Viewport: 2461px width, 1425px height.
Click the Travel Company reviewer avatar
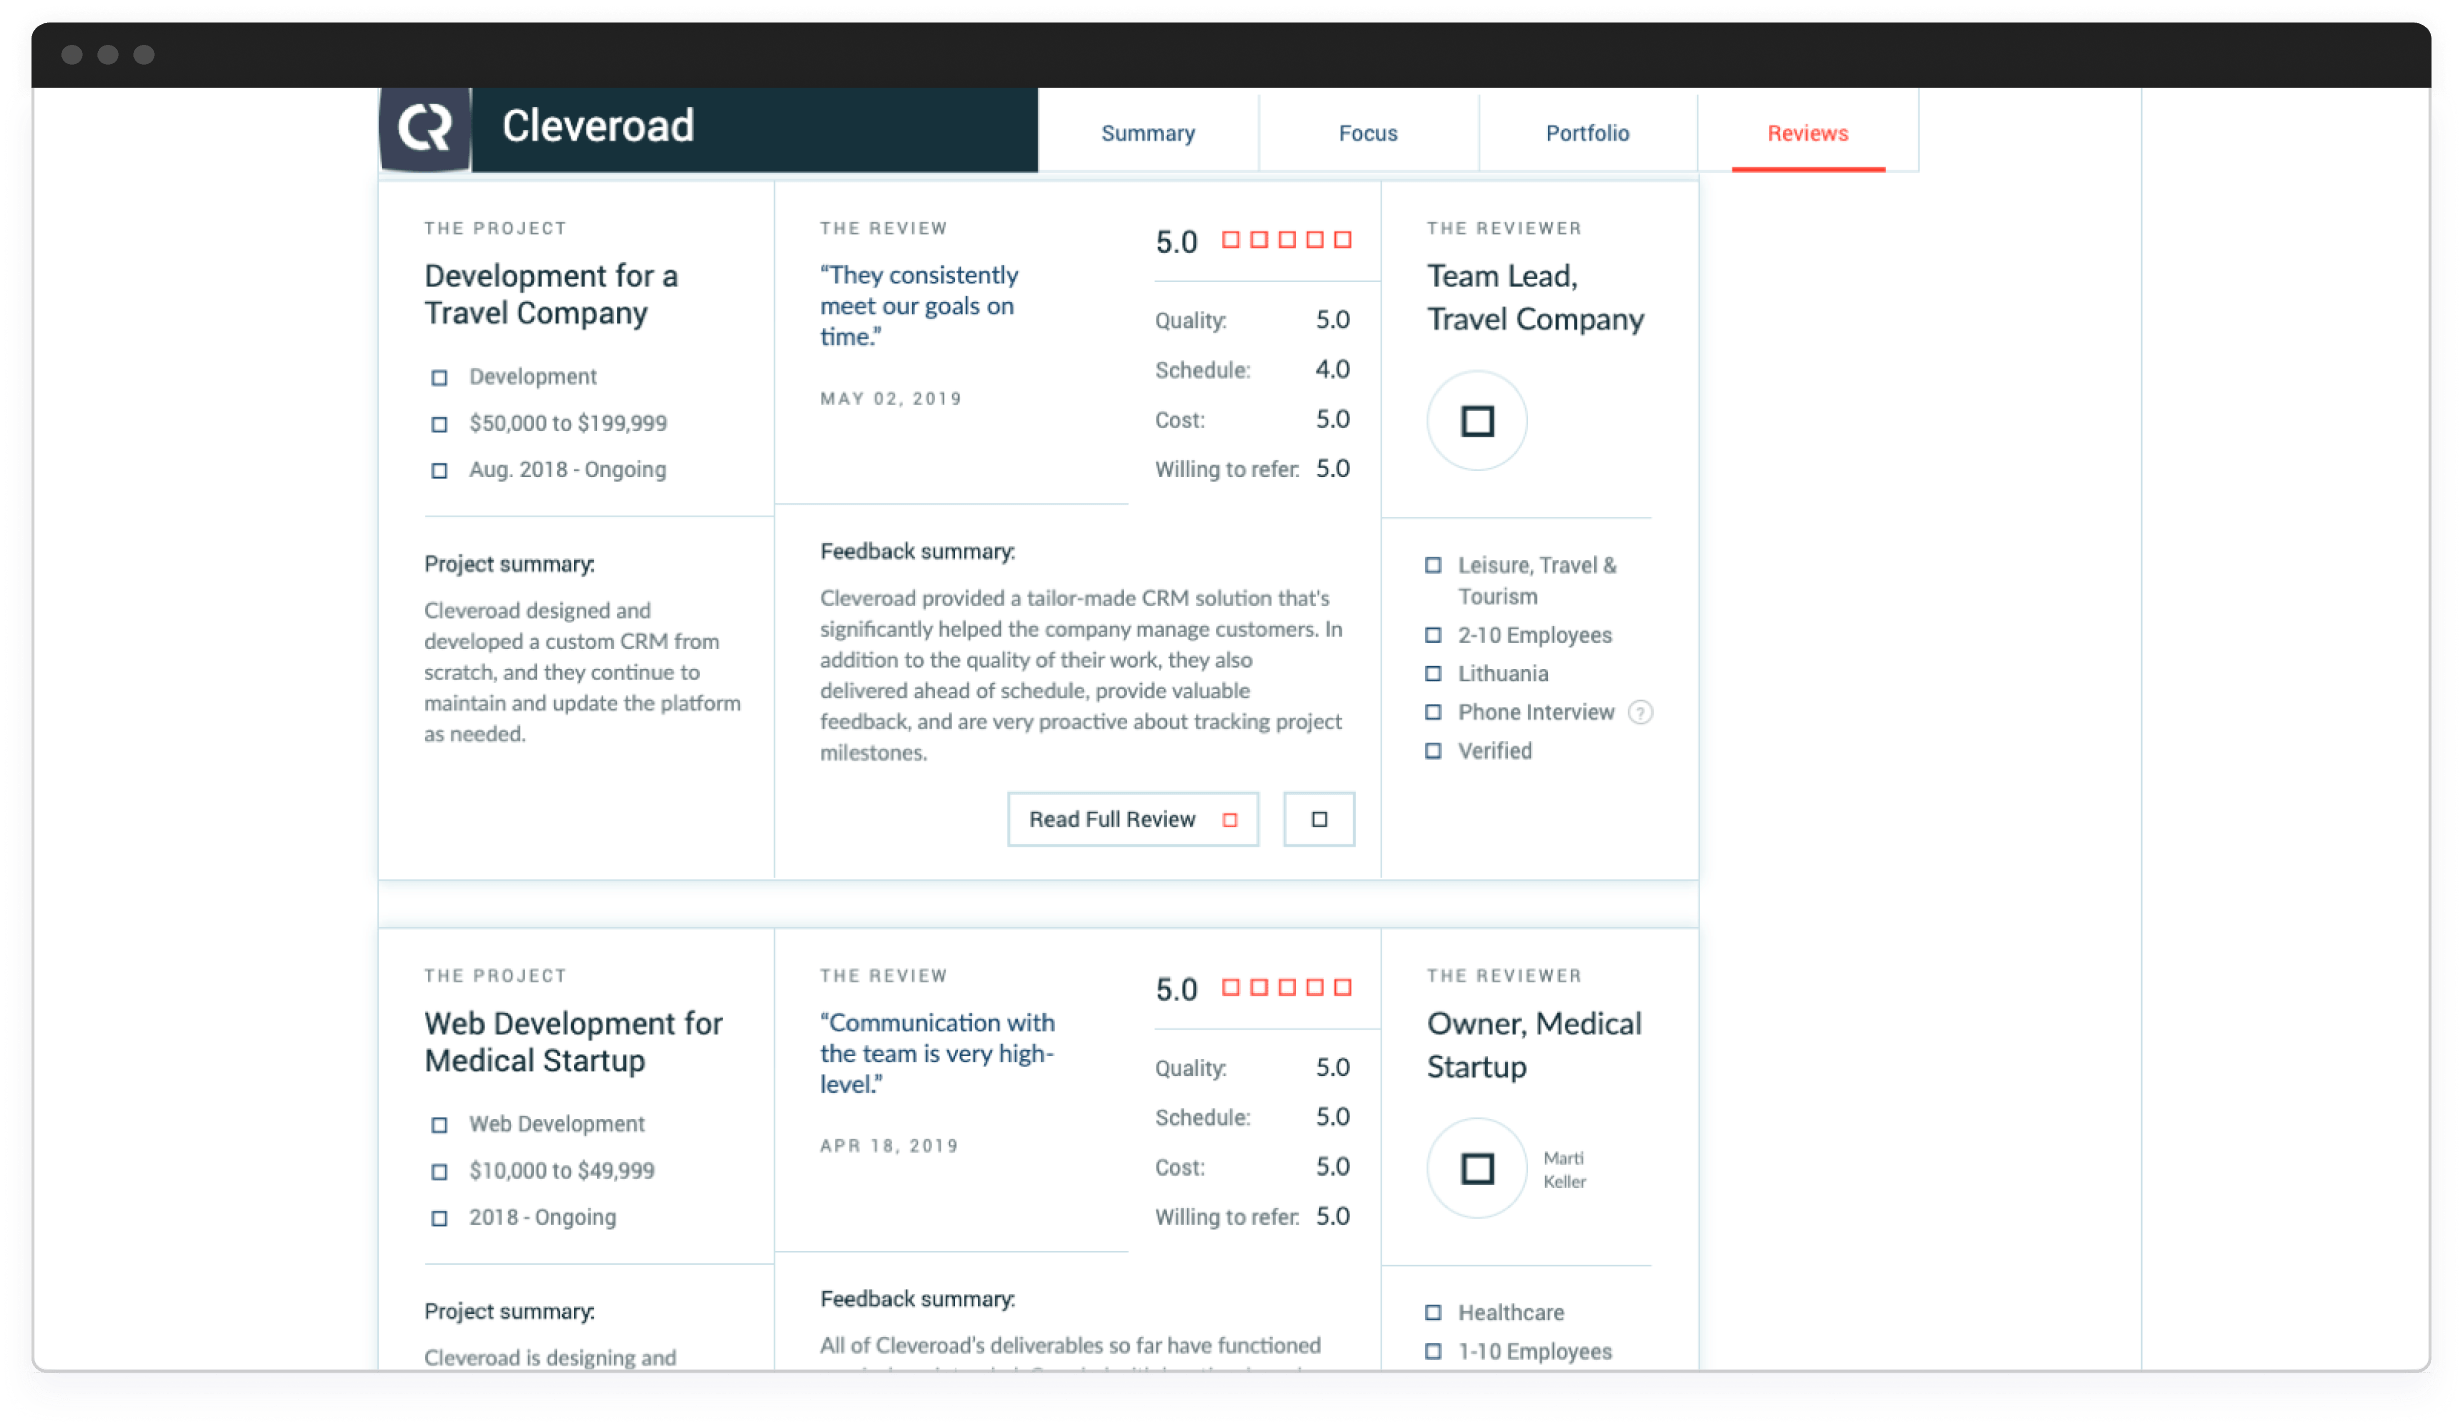tap(1477, 421)
